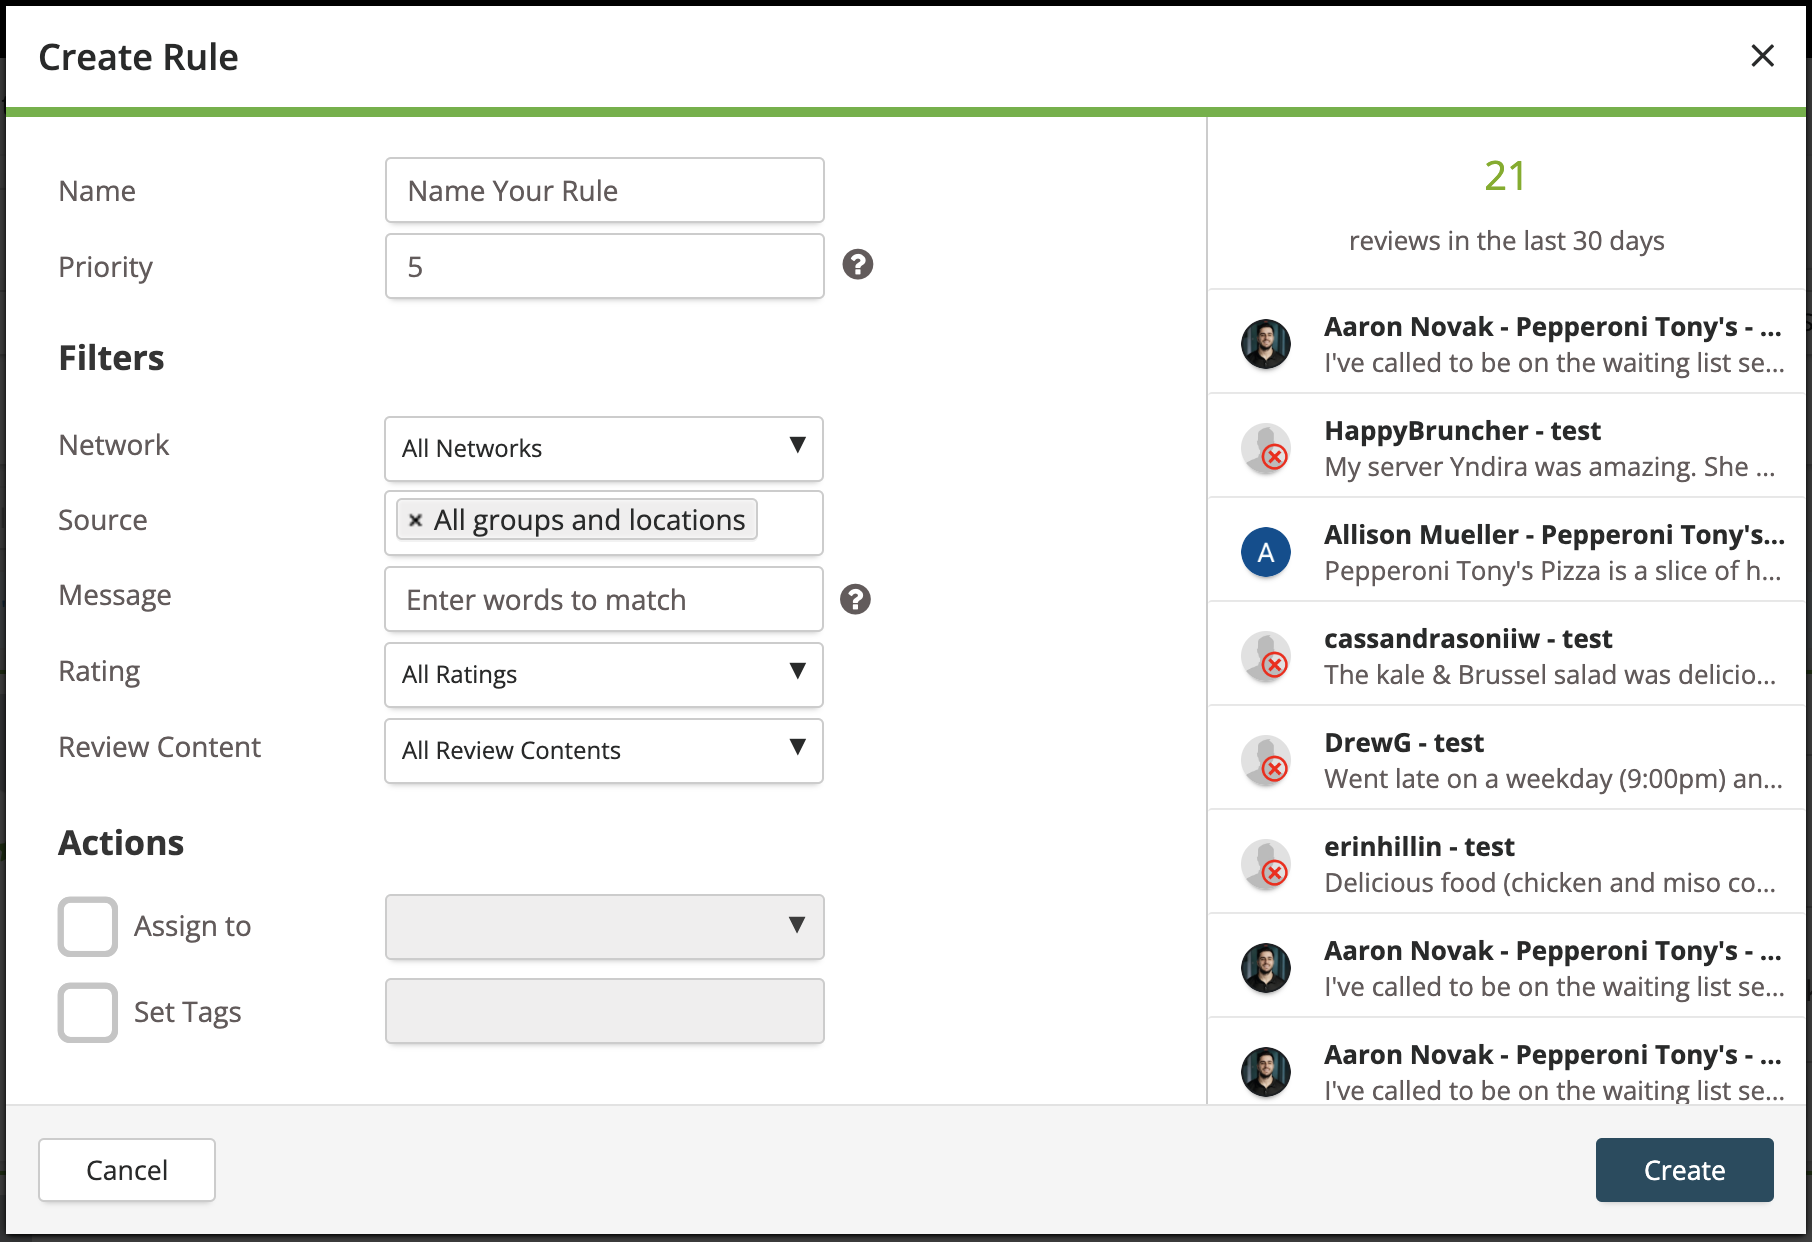1812x1242 pixels.
Task: Open the Assign to user dropdown
Action: click(604, 927)
